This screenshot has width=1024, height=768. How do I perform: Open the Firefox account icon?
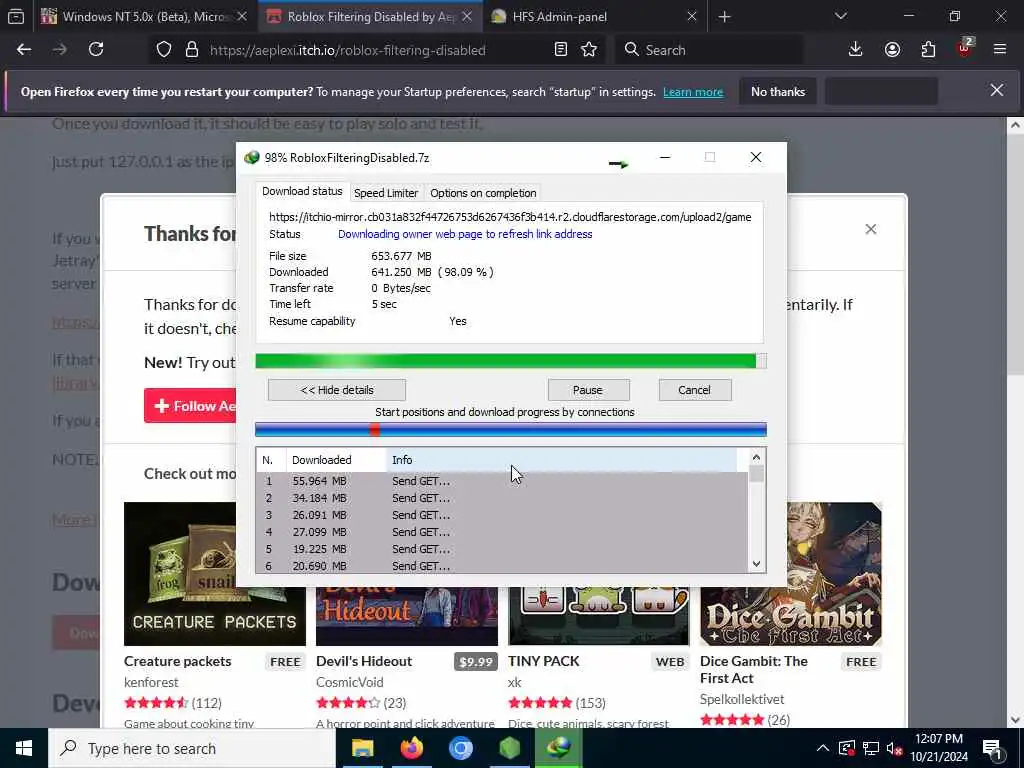point(892,50)
